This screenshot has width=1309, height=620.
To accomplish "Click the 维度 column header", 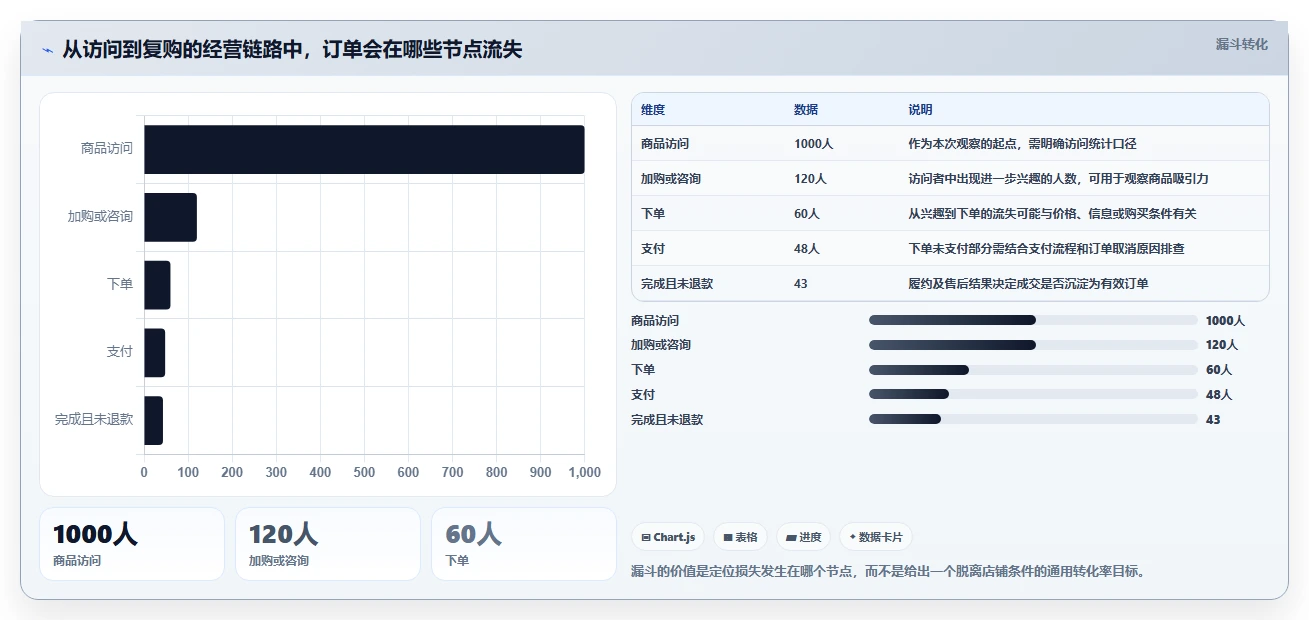I will tap(653, 110).
